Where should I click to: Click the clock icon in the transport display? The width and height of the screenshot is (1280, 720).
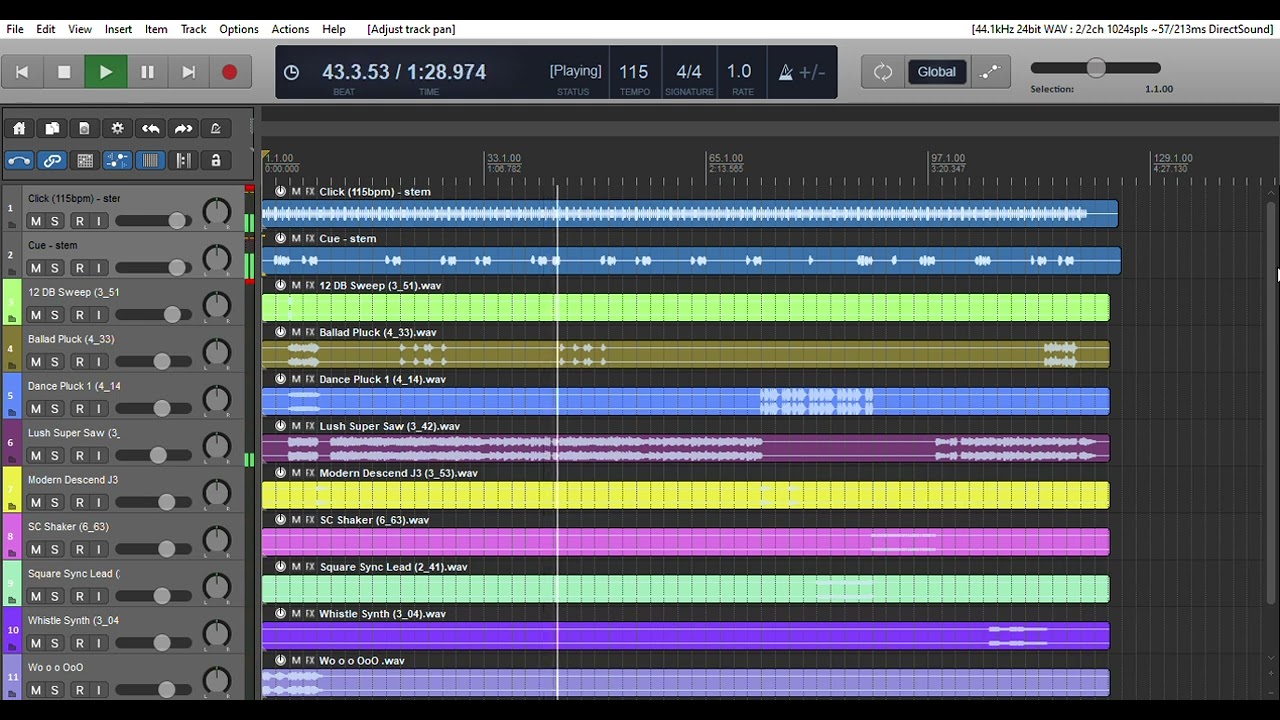(291, 72)
